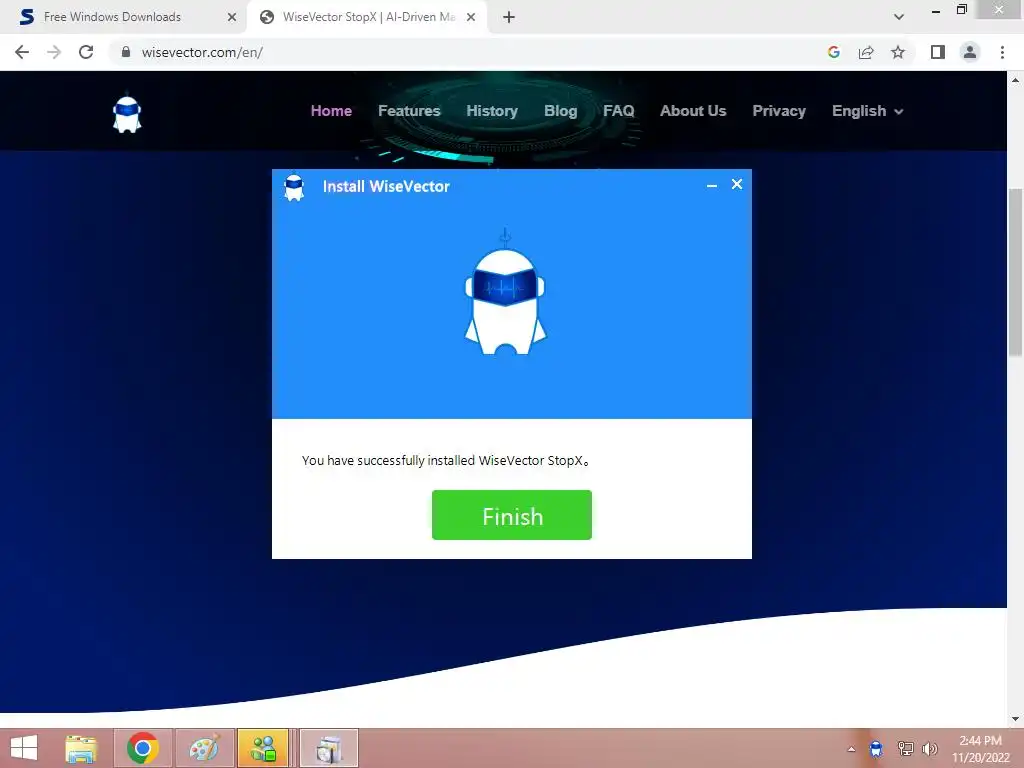The height and width of the screenshot is (768, 1024).
Task: Click scrollbar down arrow
Action: (1015, 719)
